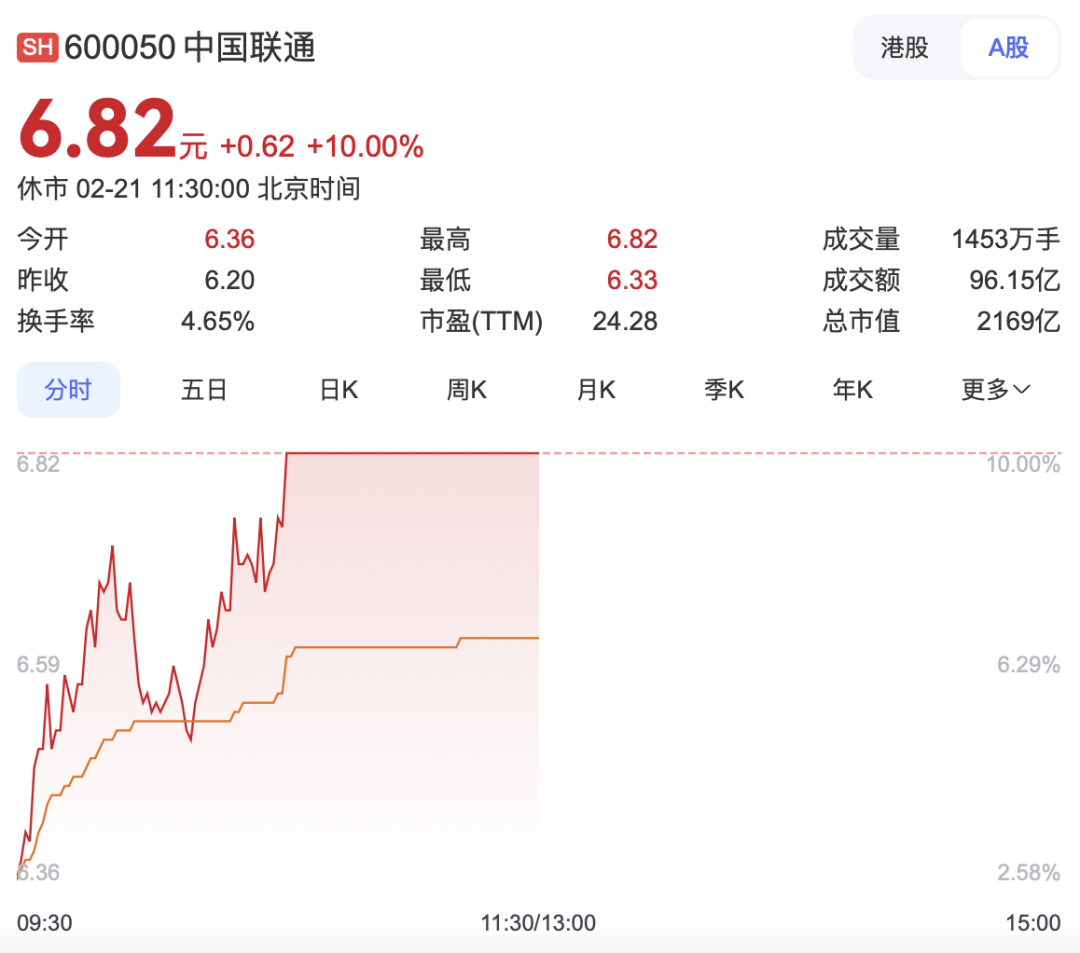Switch to the 港股 market toggle
This screenshot has width=1080, height=953.
904,48
